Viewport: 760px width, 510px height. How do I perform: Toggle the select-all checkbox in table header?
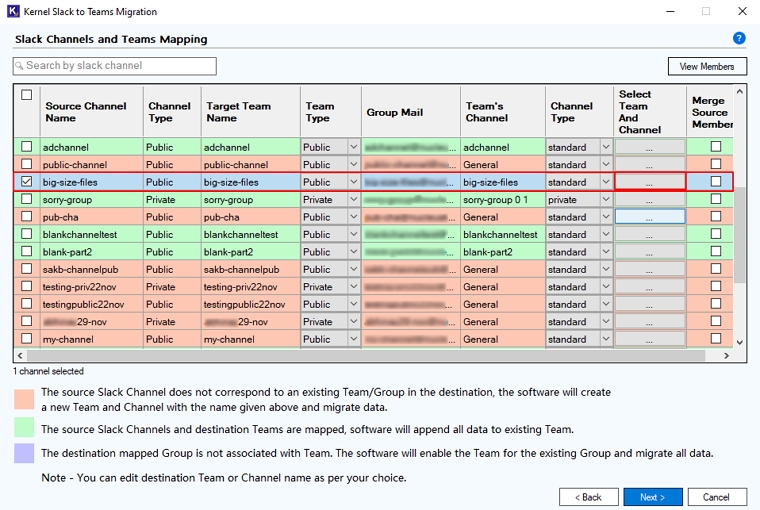[27, 95]
